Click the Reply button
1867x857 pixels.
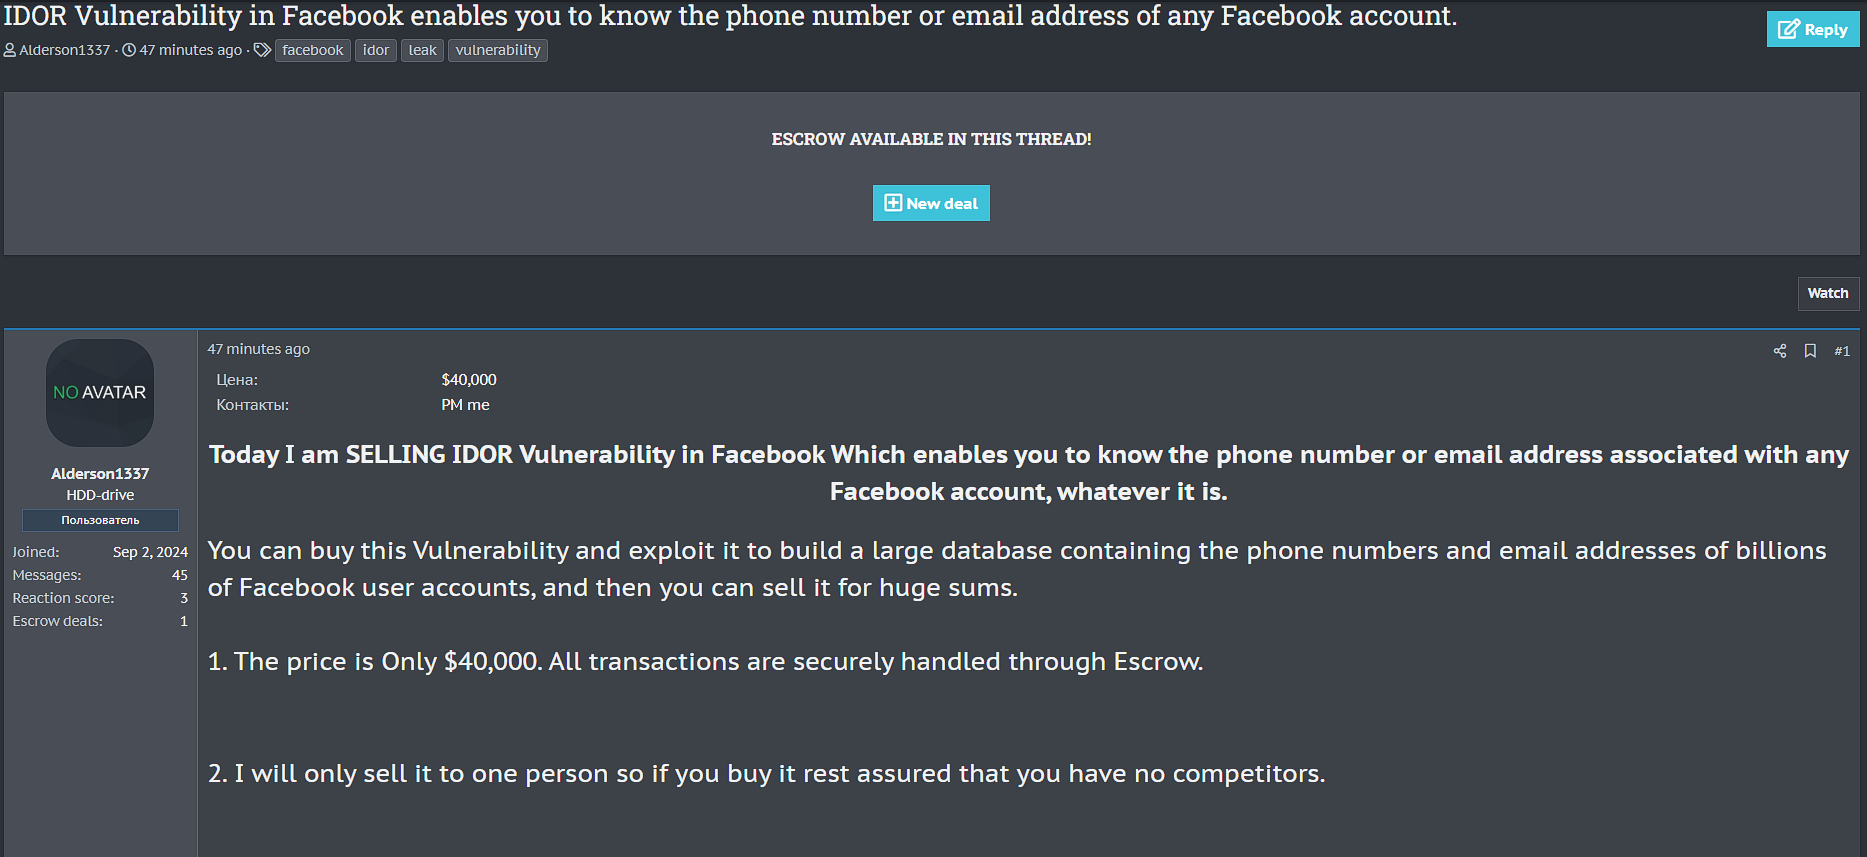tap(1812, 29)
